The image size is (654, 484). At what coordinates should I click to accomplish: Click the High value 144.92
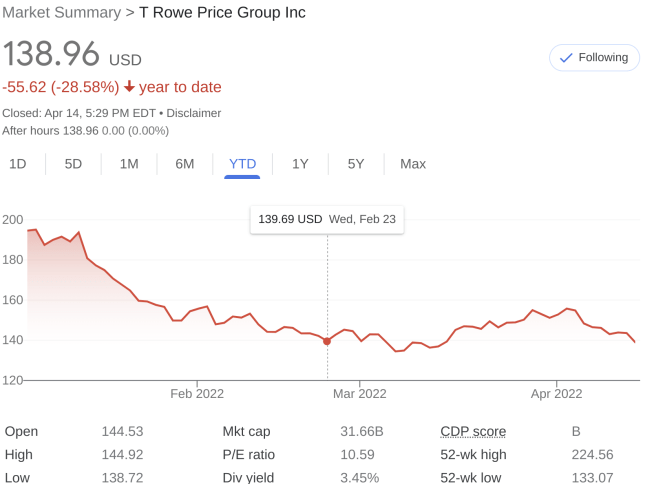(x=122, y=454)
